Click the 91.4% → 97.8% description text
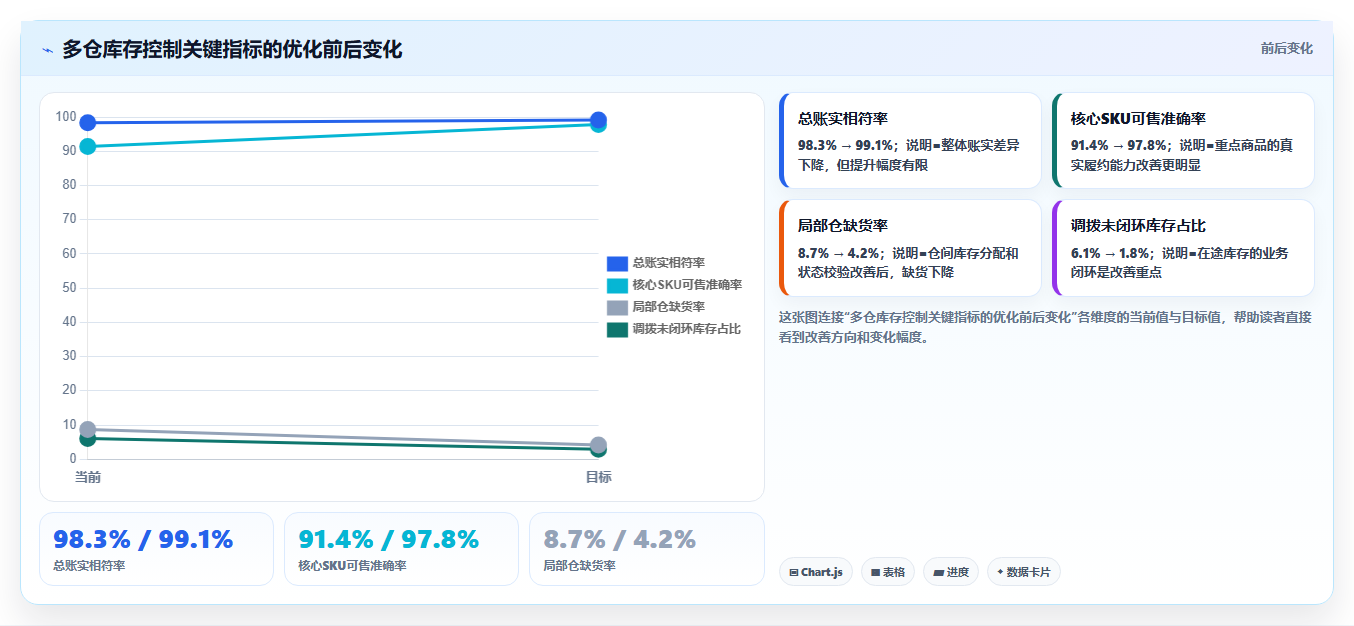 [x=1182, y=155]
